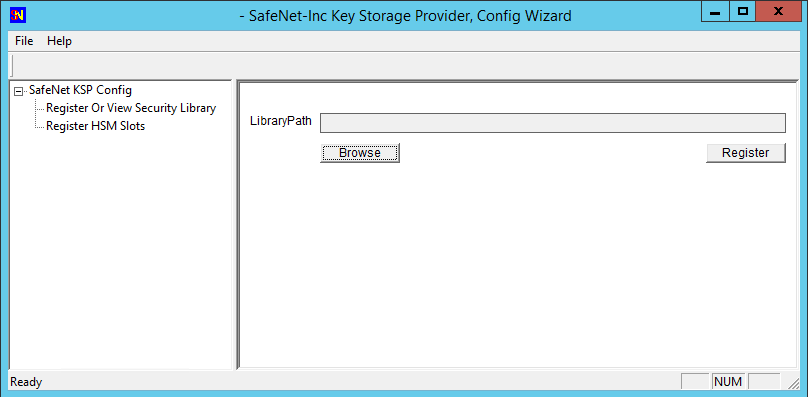Click the SafeNet app icon in title bar
Image resolution: width=808 pixels, height=397 pixels.
point(18,14)
